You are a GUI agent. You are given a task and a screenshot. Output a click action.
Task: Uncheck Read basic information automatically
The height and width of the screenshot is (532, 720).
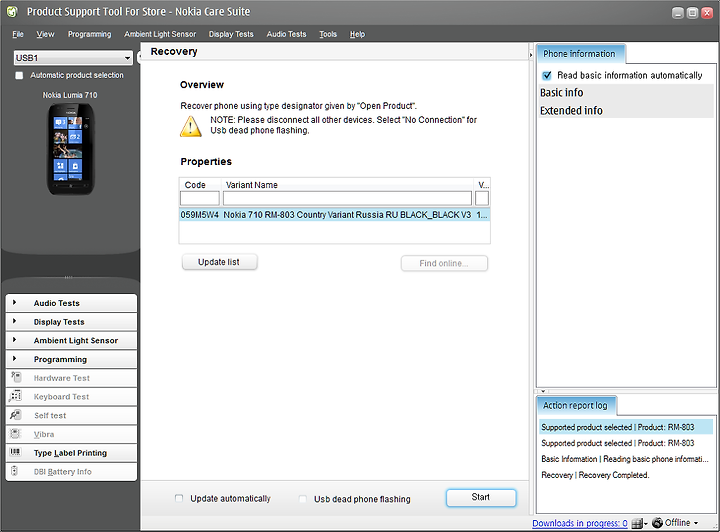click(x=547, y=75)
